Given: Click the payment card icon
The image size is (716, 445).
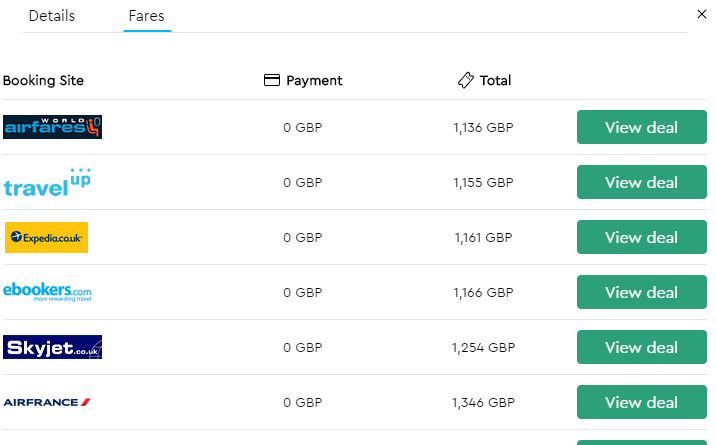Looking at the screenshot, I should [x=272, y=80].
